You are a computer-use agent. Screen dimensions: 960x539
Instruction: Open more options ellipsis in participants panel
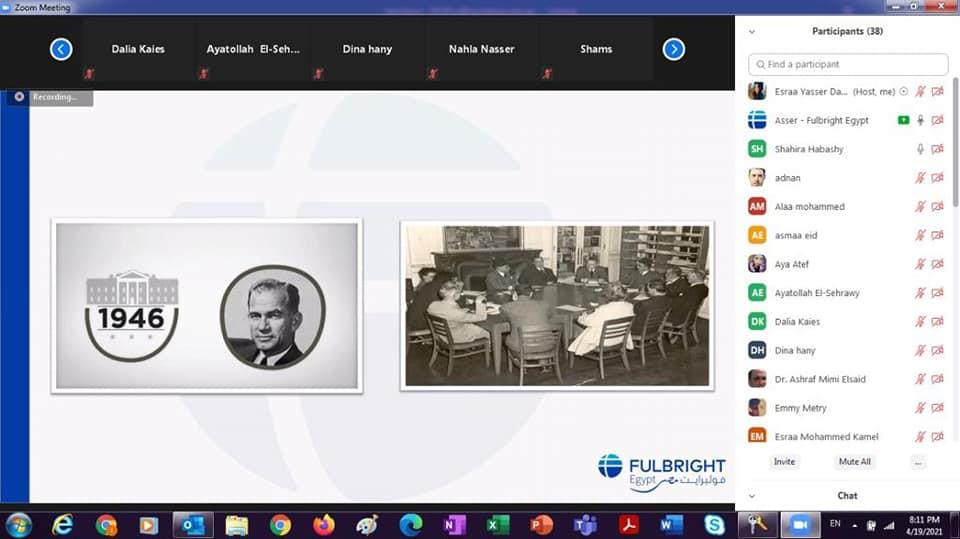tap(918, 462)
